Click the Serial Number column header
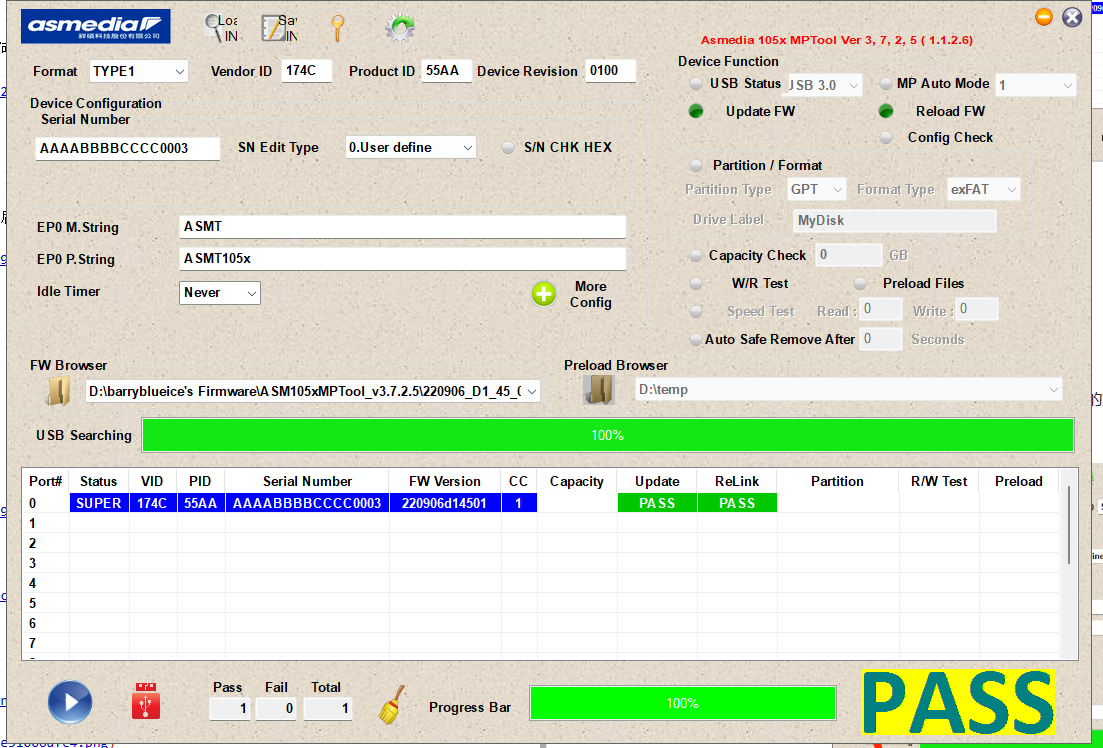This screenshot has width=1103, height=748. [x=307, y=481]
